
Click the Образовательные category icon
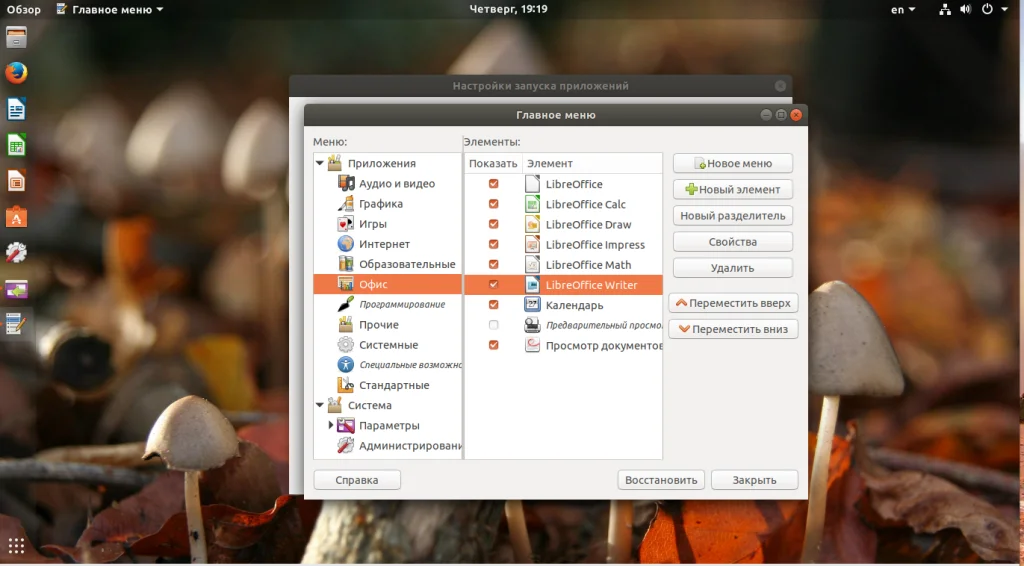click(345, 264)
